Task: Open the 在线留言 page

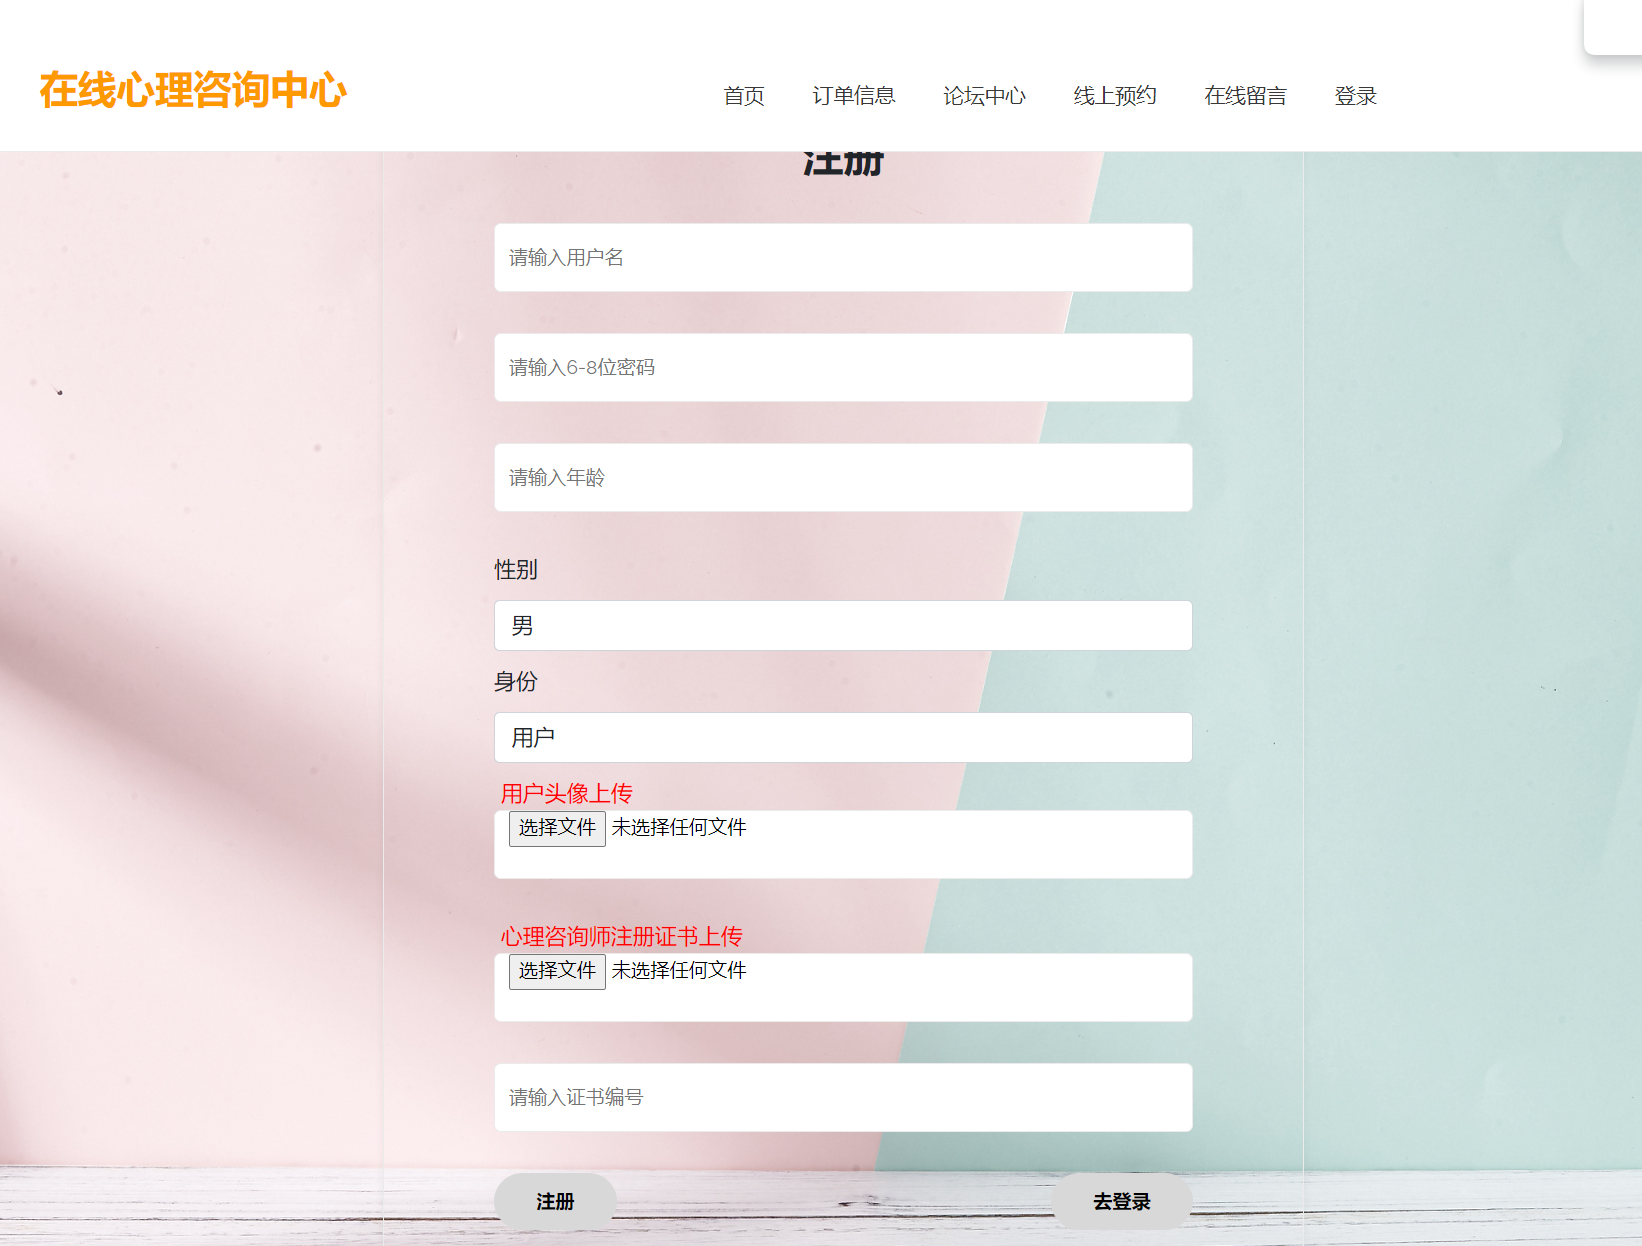Action: (1245, 96)
